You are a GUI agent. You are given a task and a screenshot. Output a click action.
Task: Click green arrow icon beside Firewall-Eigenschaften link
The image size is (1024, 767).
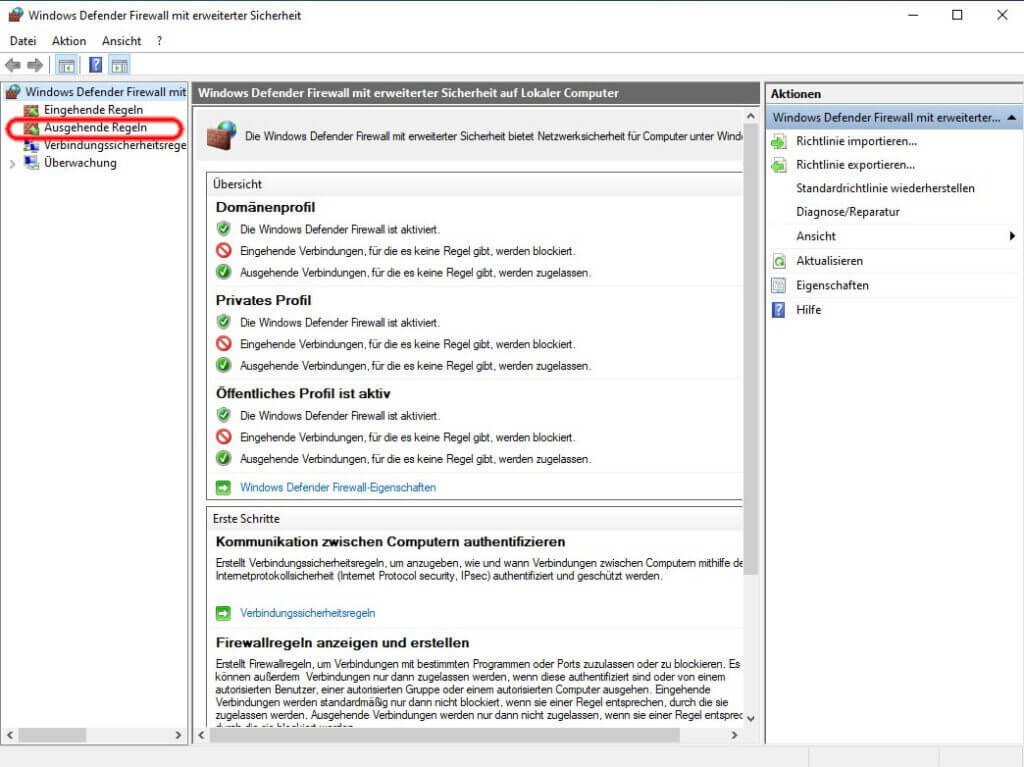point(223,487)
